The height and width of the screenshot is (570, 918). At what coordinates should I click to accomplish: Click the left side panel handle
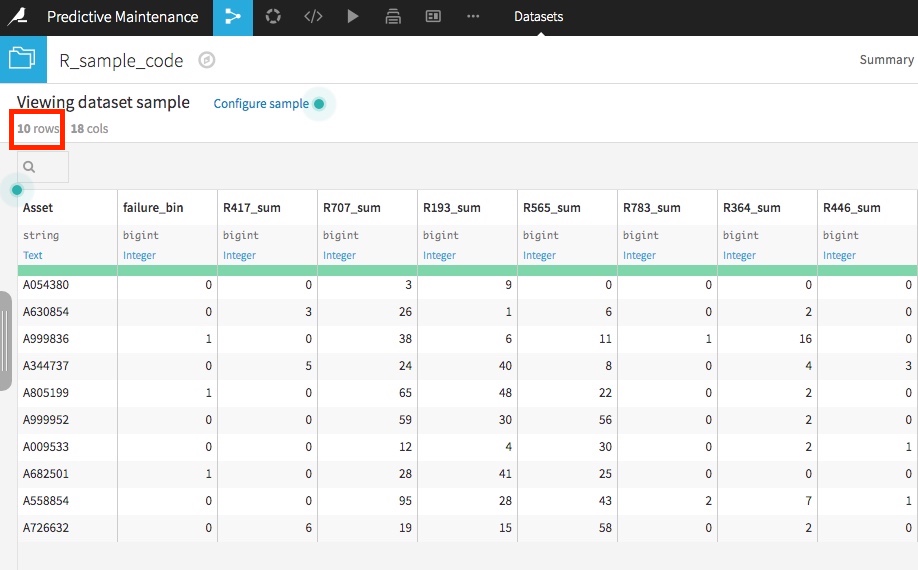coord(5,341)
